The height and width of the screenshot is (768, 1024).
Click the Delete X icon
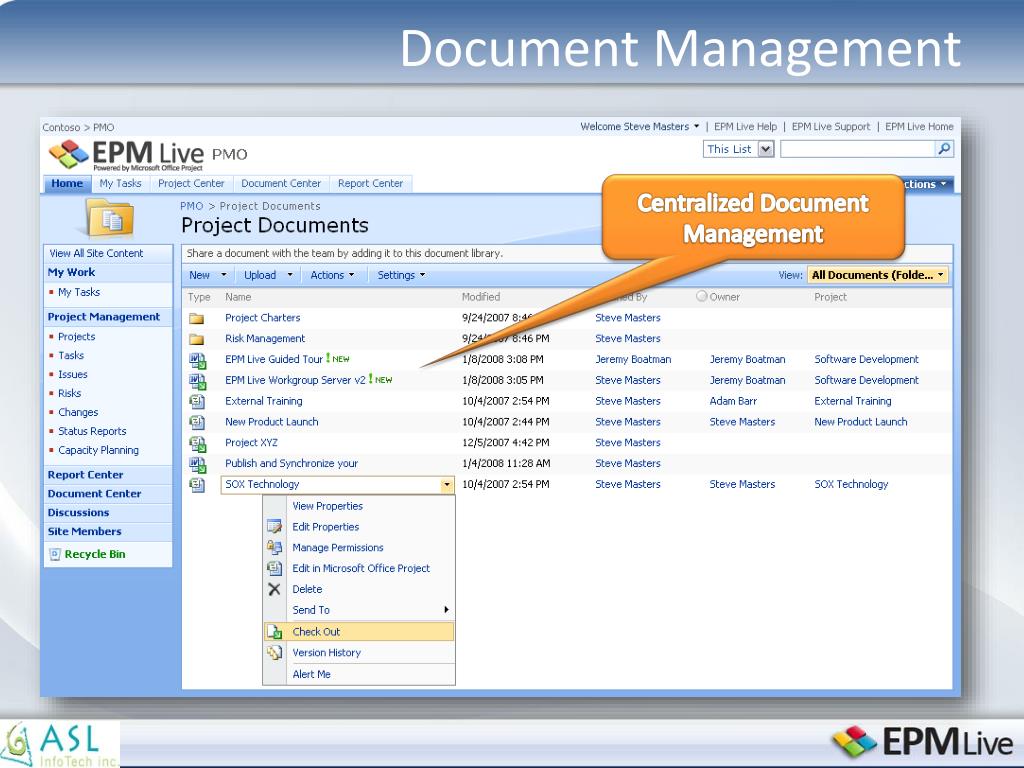point(274,589)
